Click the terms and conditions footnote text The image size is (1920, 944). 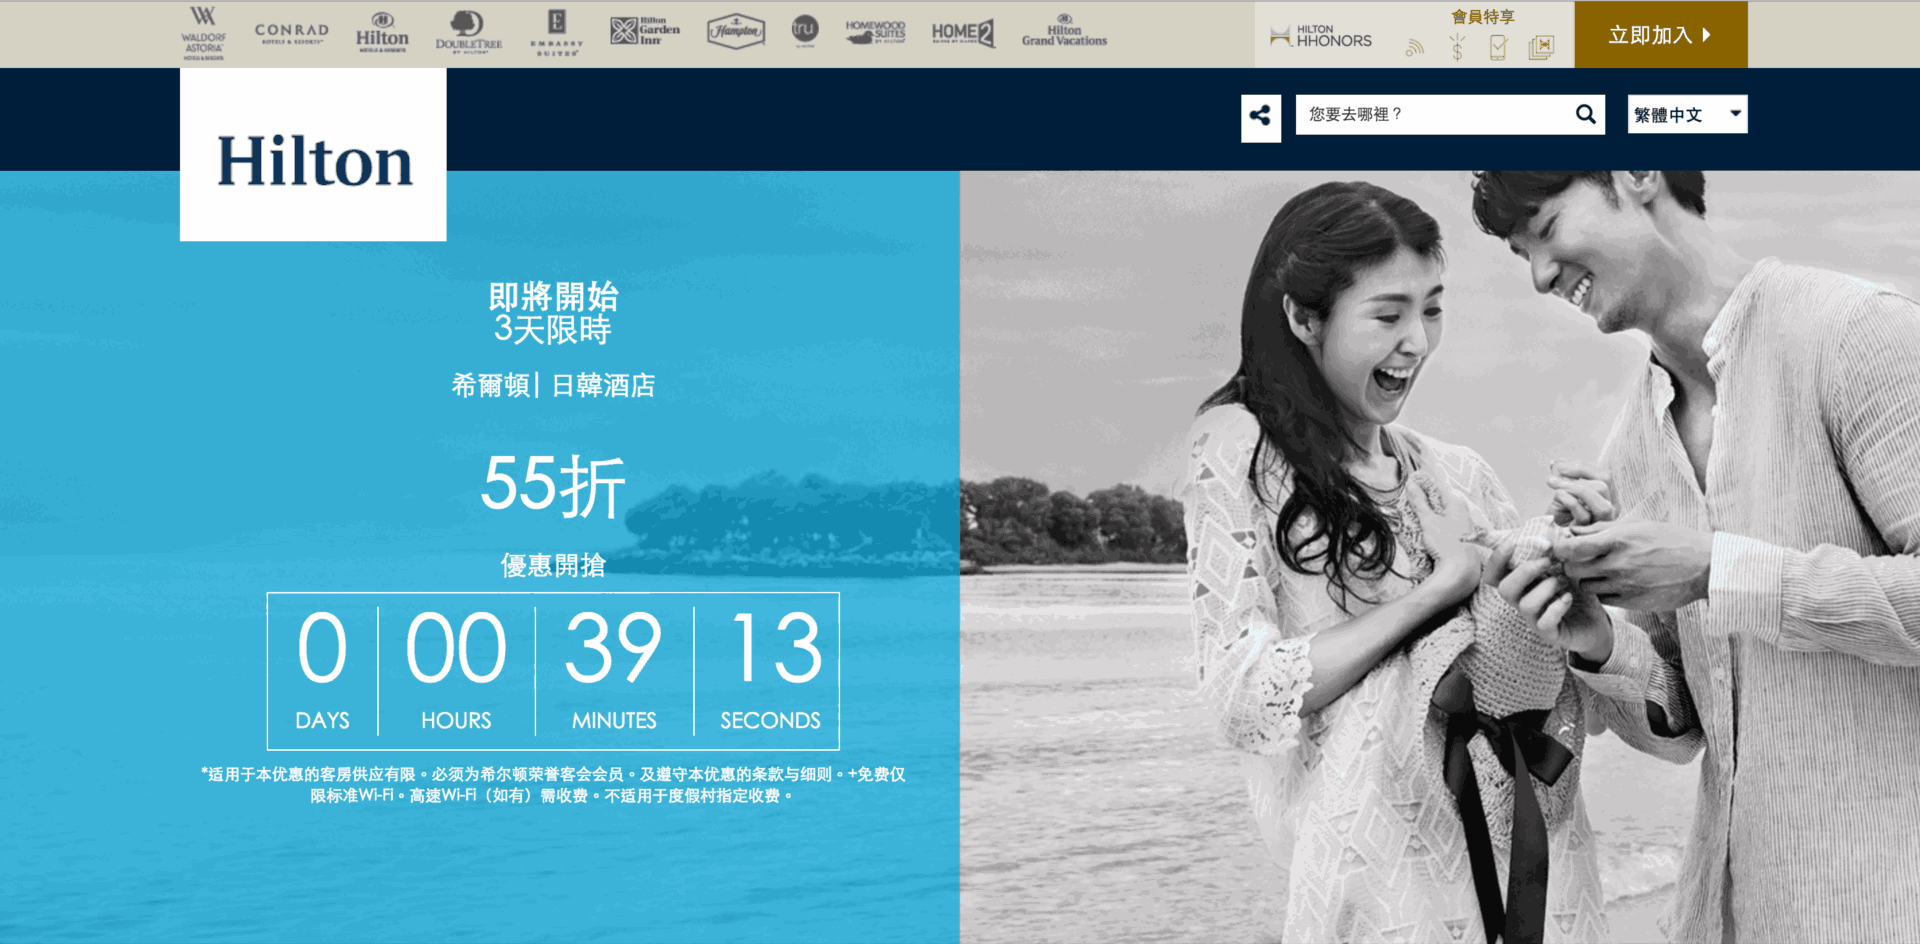[553, 785]
